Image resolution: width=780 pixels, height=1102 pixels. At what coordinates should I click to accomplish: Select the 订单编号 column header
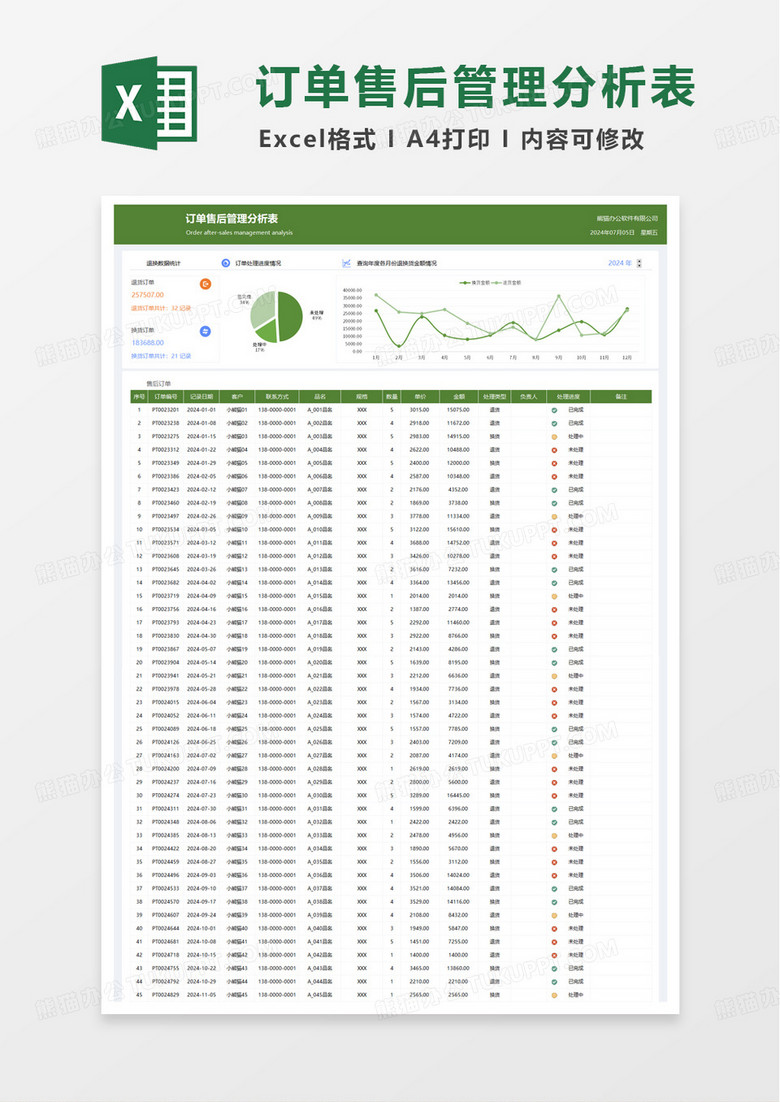[x=165, y=397]
